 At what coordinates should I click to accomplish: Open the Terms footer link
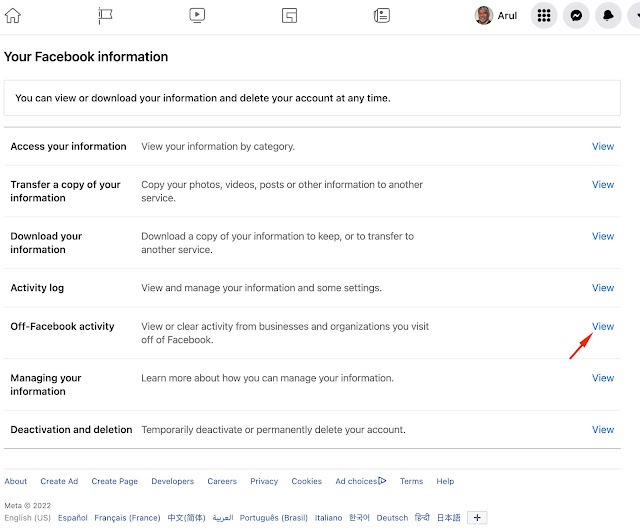tap(411, 481)
